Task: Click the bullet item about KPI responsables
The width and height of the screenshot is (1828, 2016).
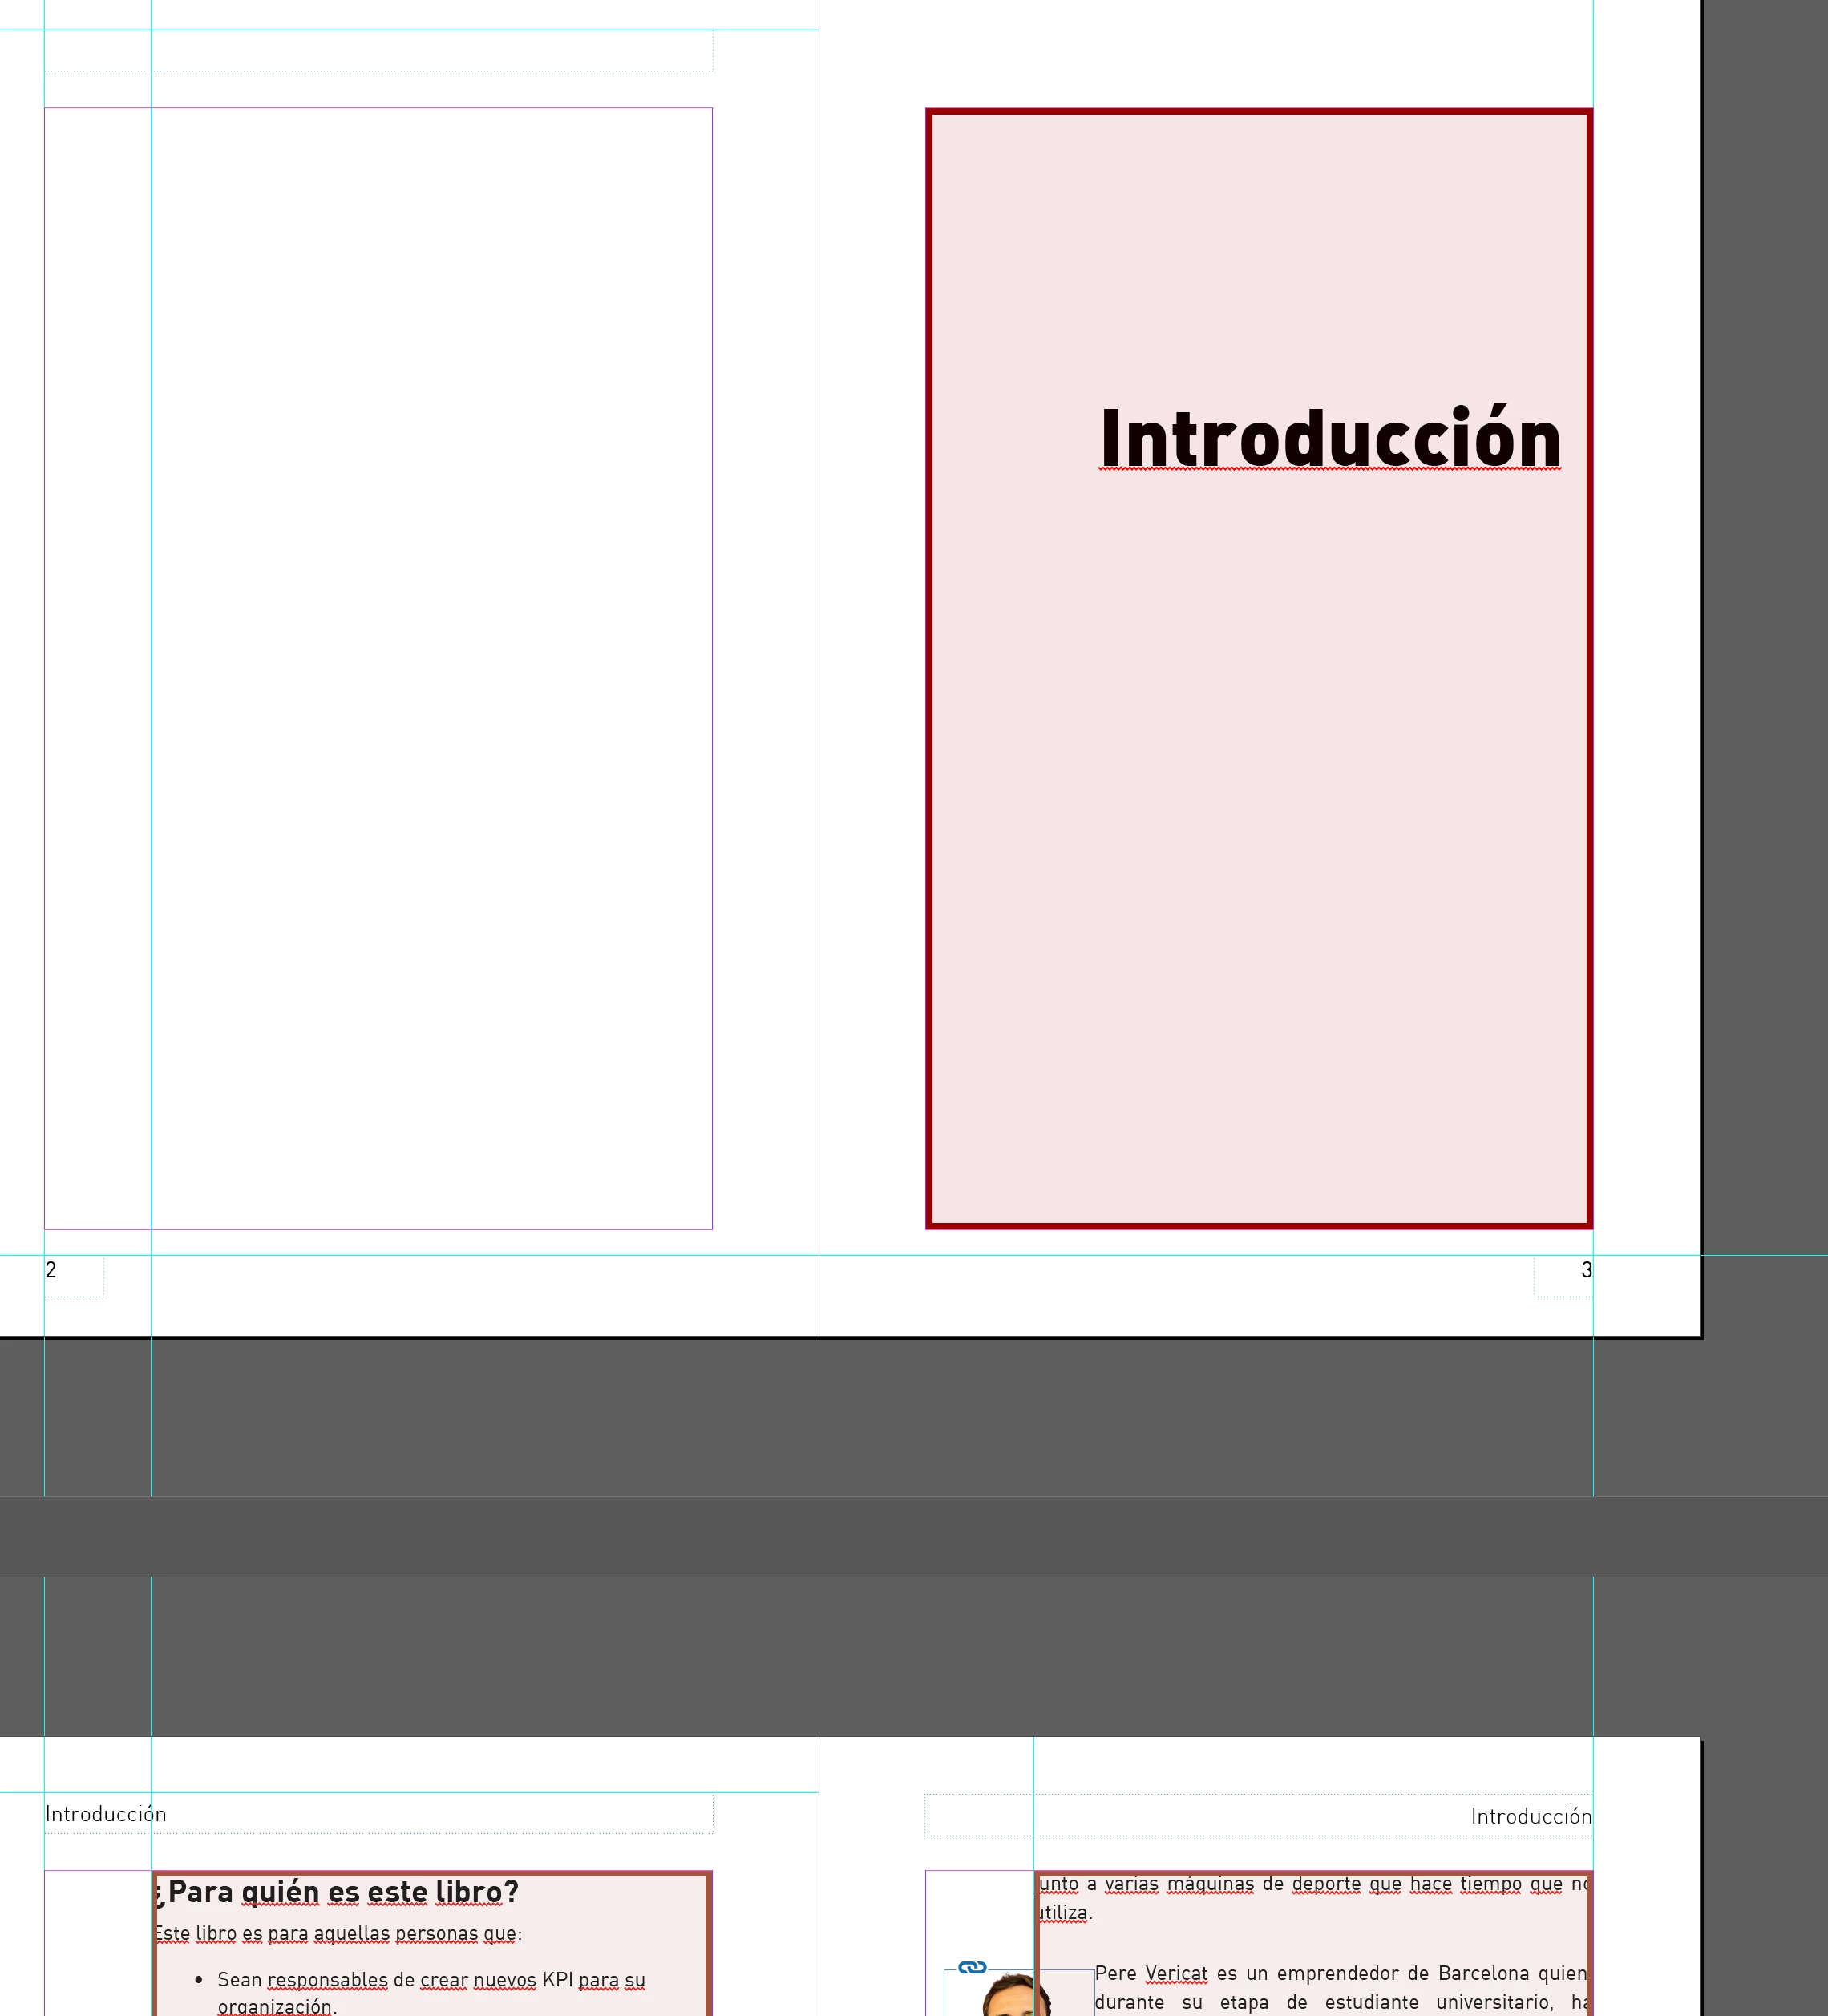Action: tap(430, 1980)
